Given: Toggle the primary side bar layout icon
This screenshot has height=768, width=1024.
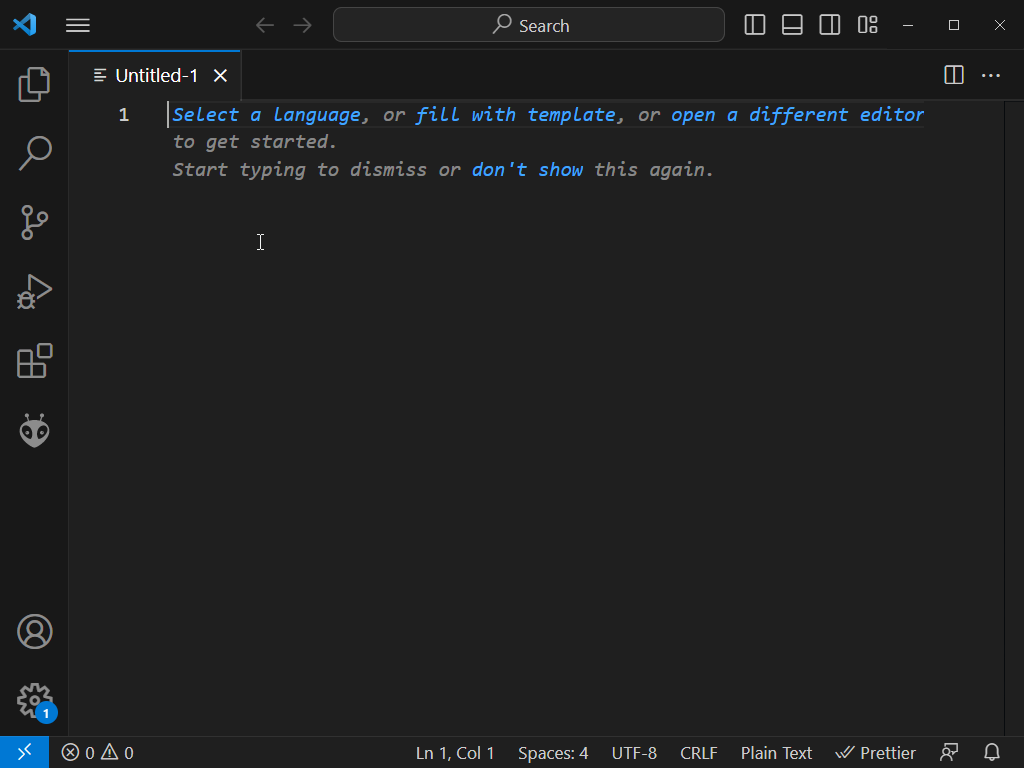Looking at the screenshot, I should tap(754, 25).
